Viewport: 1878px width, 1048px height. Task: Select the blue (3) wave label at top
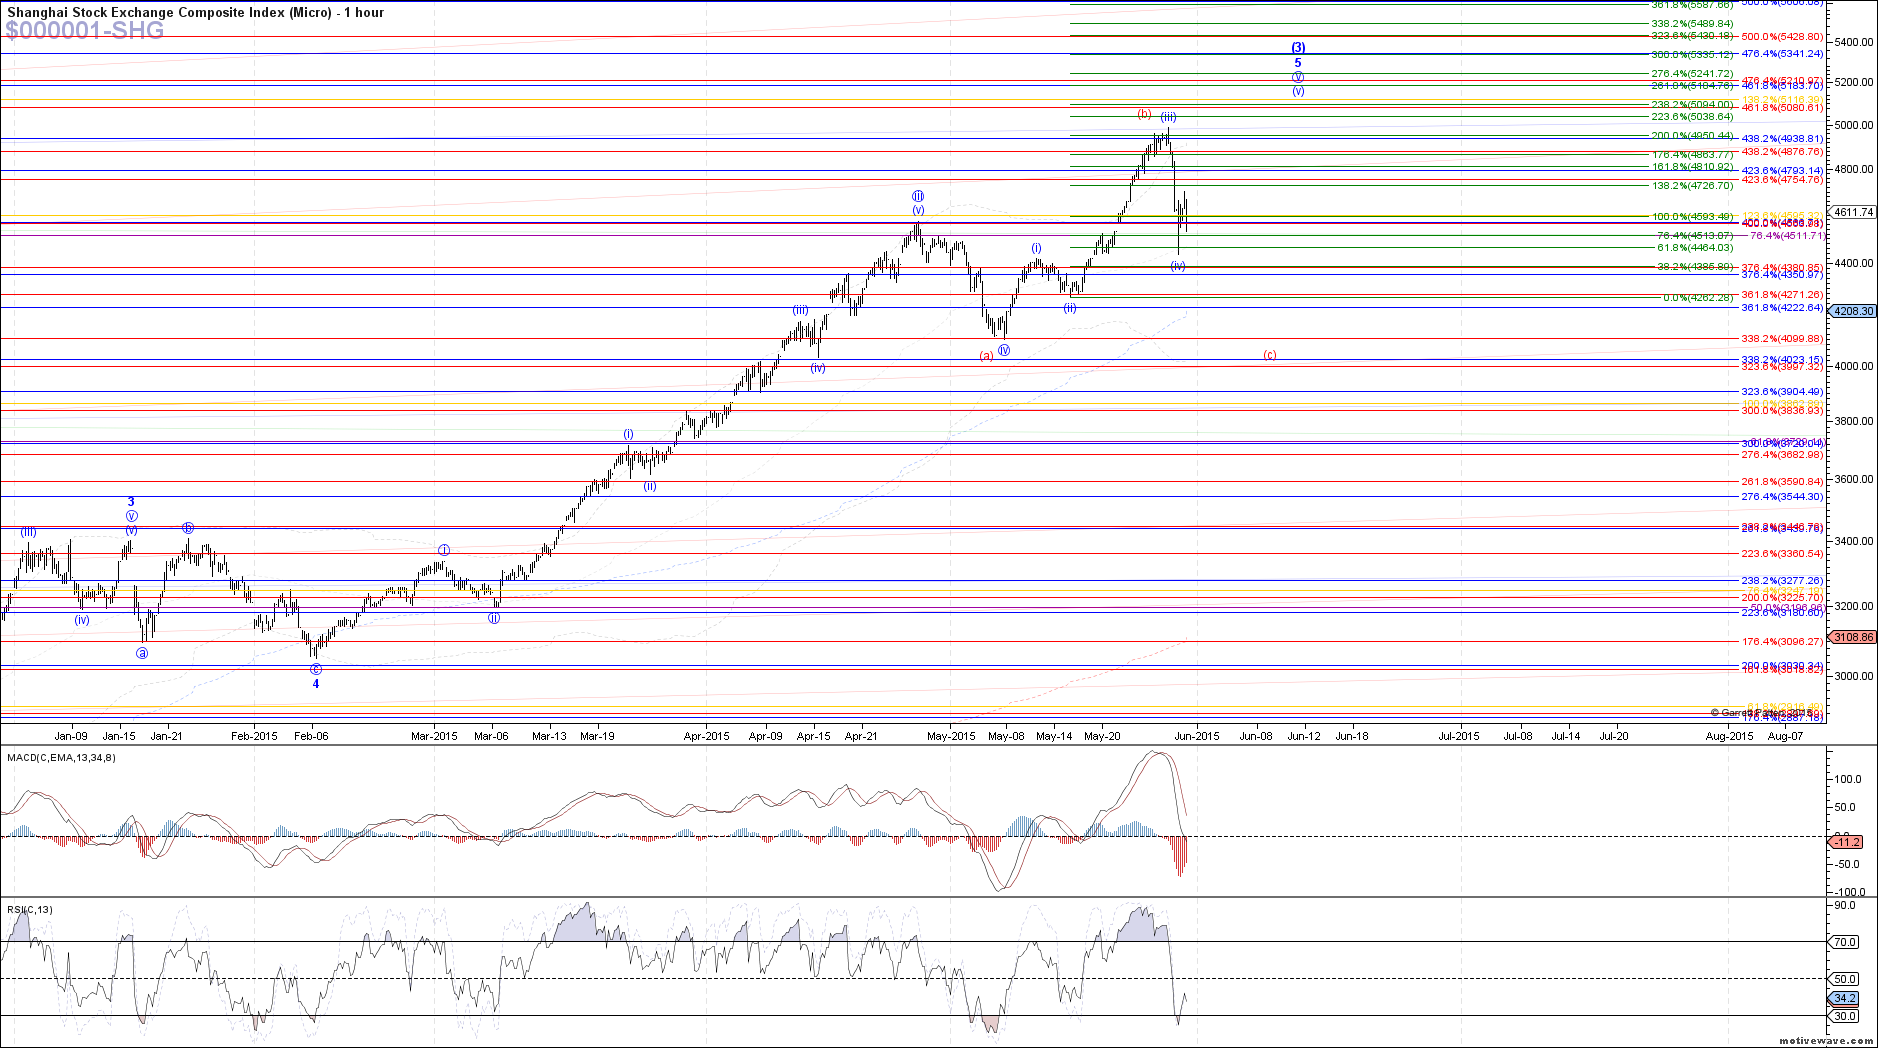point(1298,47)
